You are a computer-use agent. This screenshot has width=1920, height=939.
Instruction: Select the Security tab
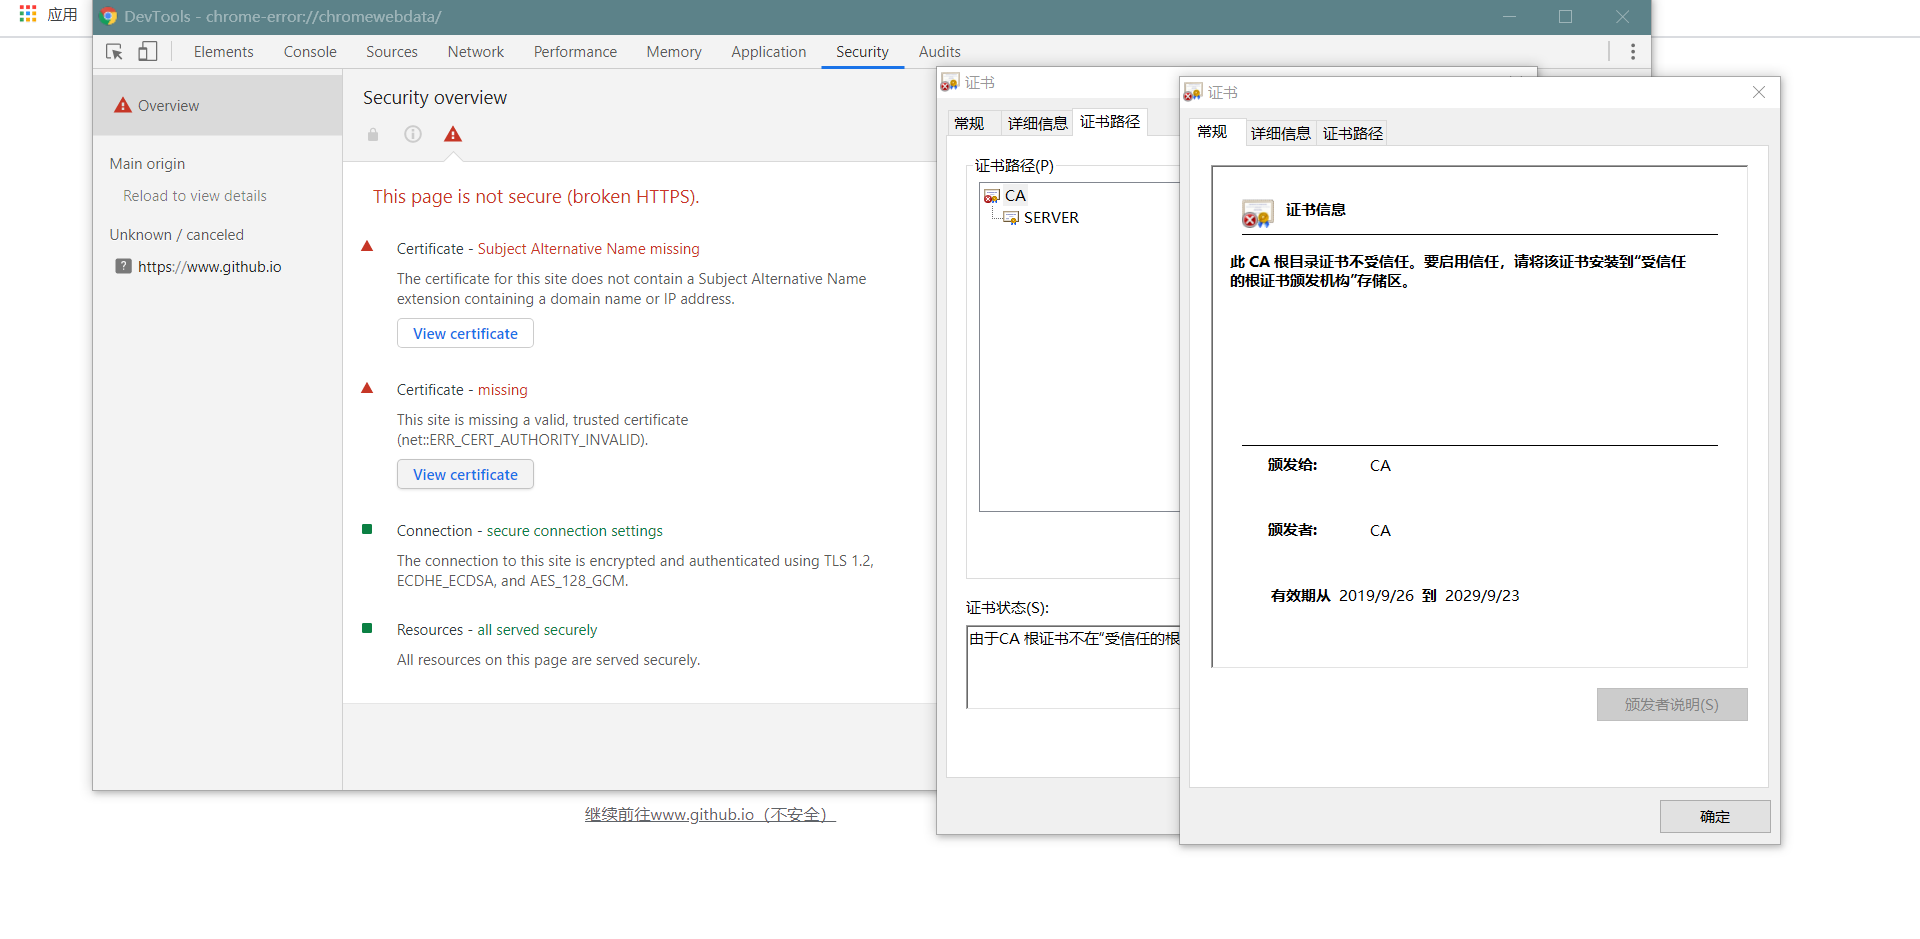(x=863, y=52)
